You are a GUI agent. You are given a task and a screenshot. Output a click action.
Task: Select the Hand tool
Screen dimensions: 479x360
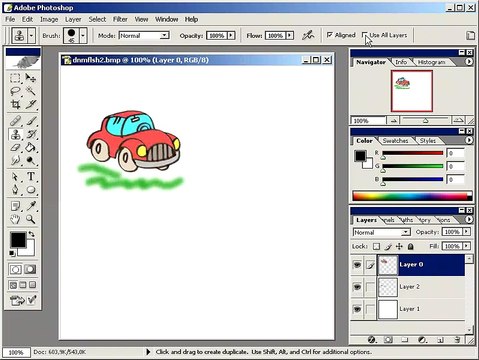pyautogui.click(x=15, y=219)
